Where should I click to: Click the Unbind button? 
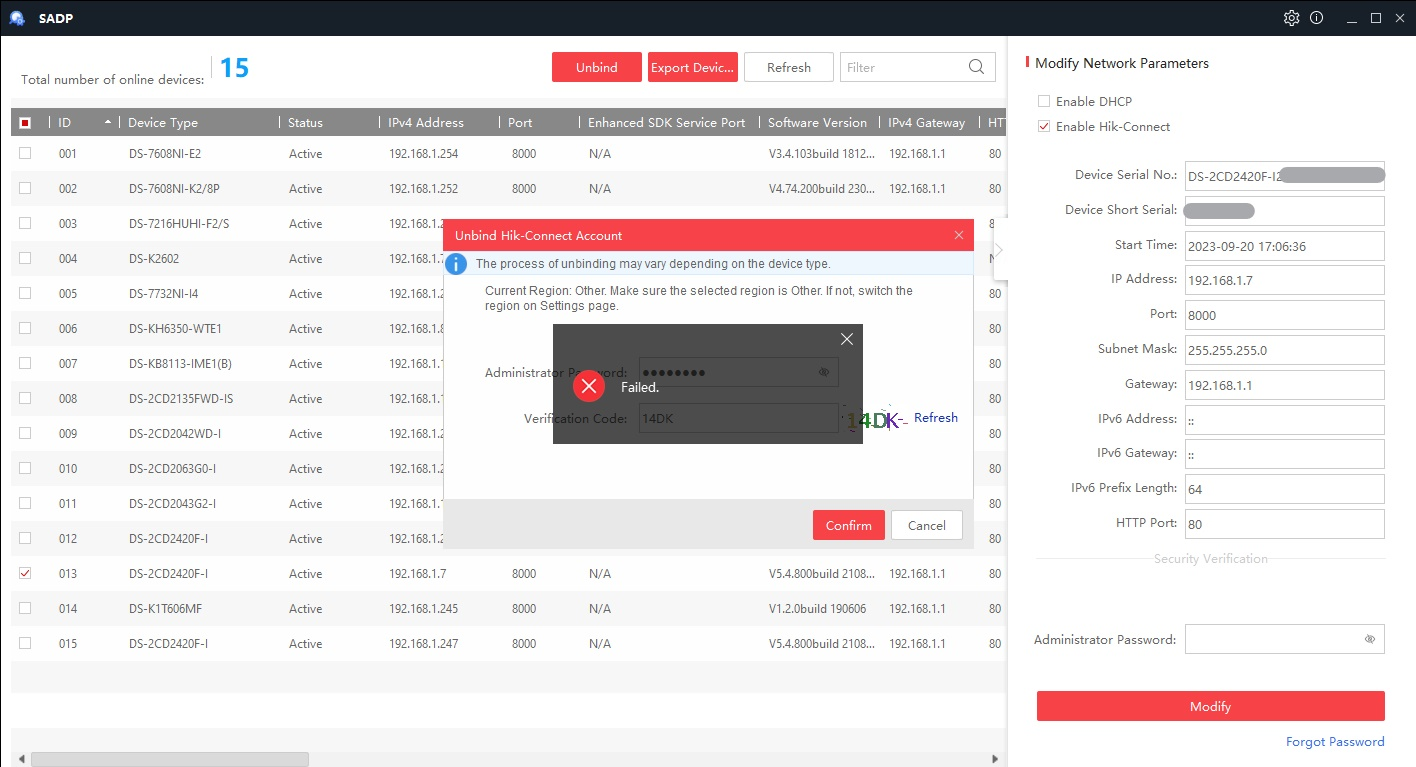[x=597, y=67]
